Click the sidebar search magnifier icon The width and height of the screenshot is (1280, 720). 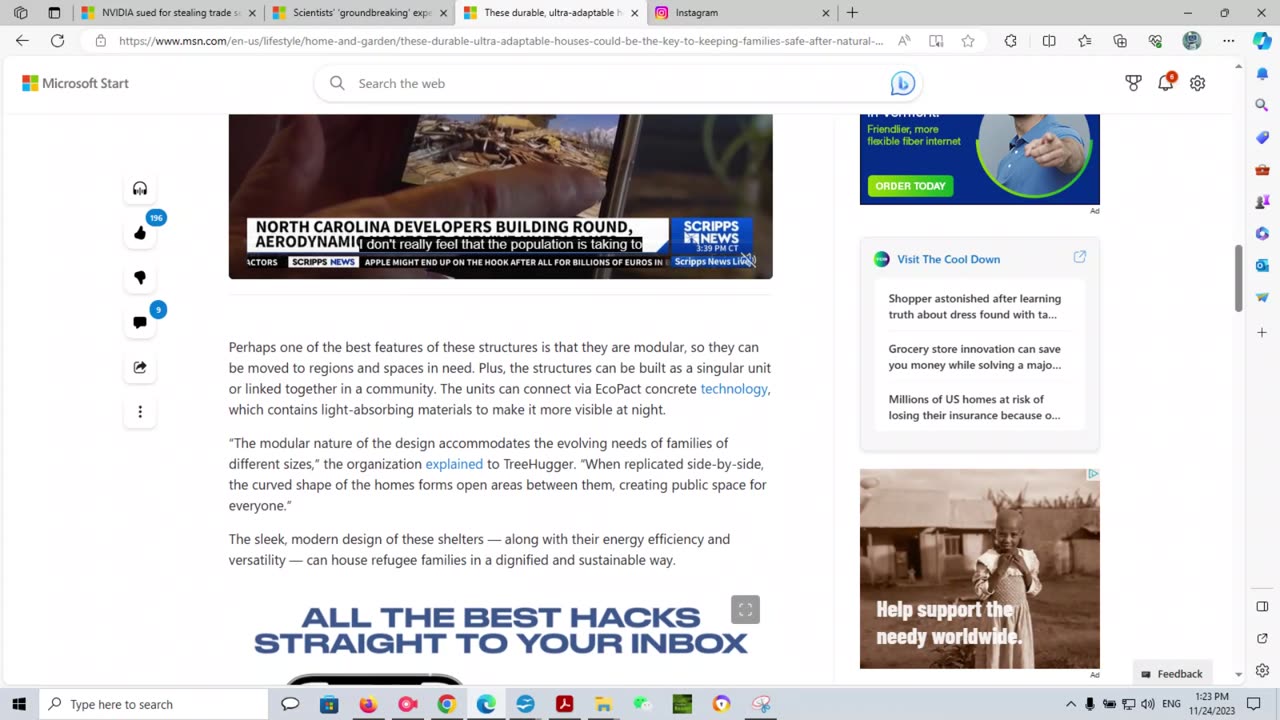[x=1262, y=105]
